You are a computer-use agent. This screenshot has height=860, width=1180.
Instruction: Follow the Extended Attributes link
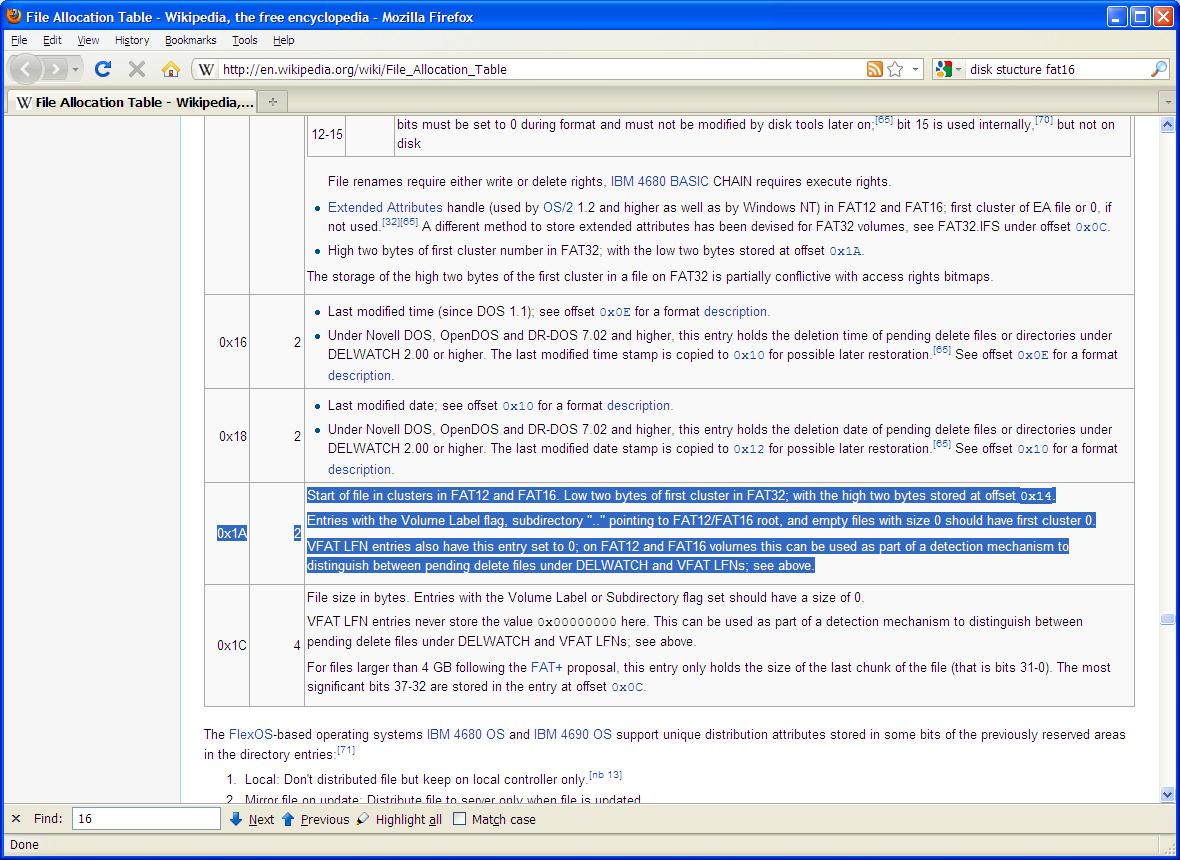pyautogui.click(x=385, y=208)
